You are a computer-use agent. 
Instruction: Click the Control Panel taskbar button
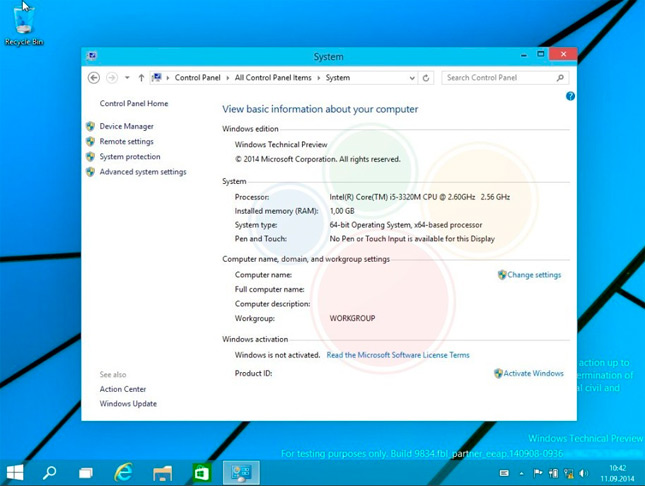click(241, 472)
